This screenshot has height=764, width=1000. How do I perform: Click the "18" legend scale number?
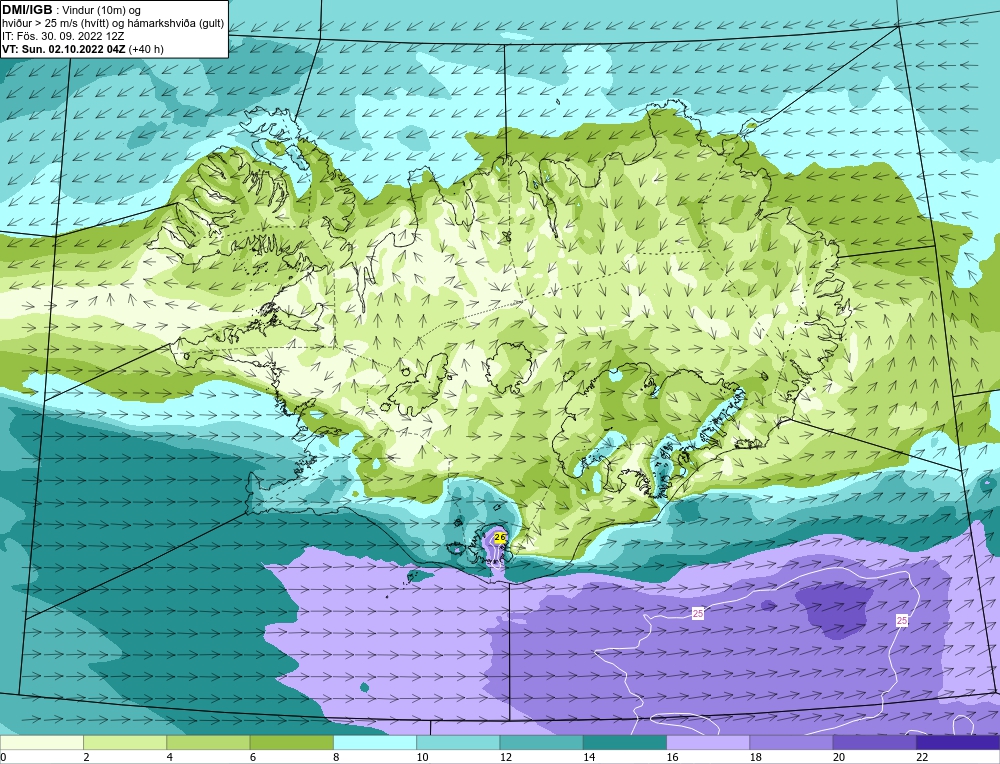point(756,758)
